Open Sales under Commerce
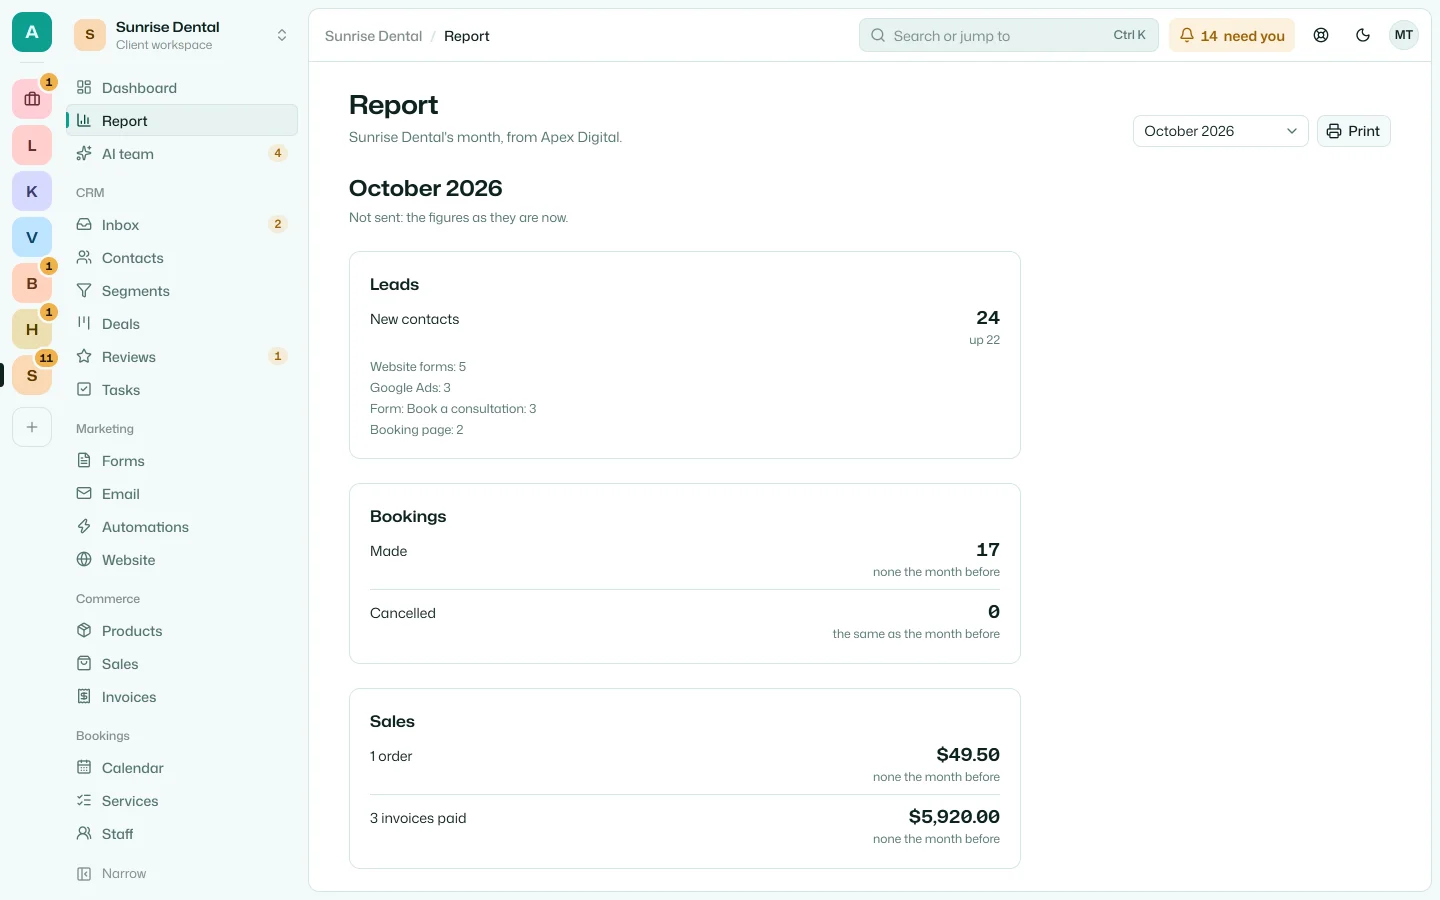This screenshot has height=900, width=1440. [182, 664]
